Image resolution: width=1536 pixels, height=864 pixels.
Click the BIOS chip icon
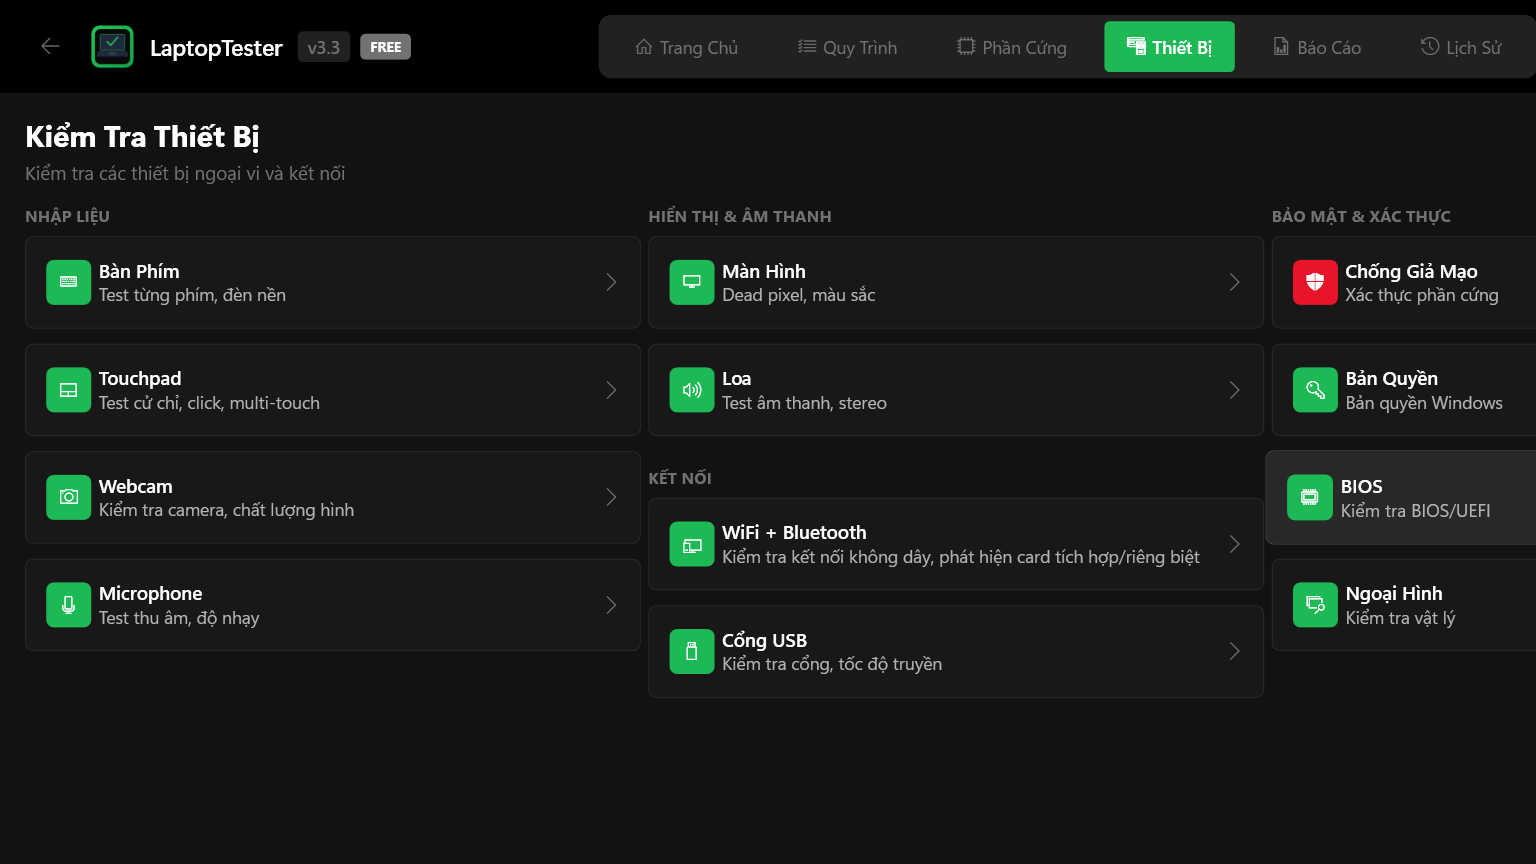pos(1309,498)
